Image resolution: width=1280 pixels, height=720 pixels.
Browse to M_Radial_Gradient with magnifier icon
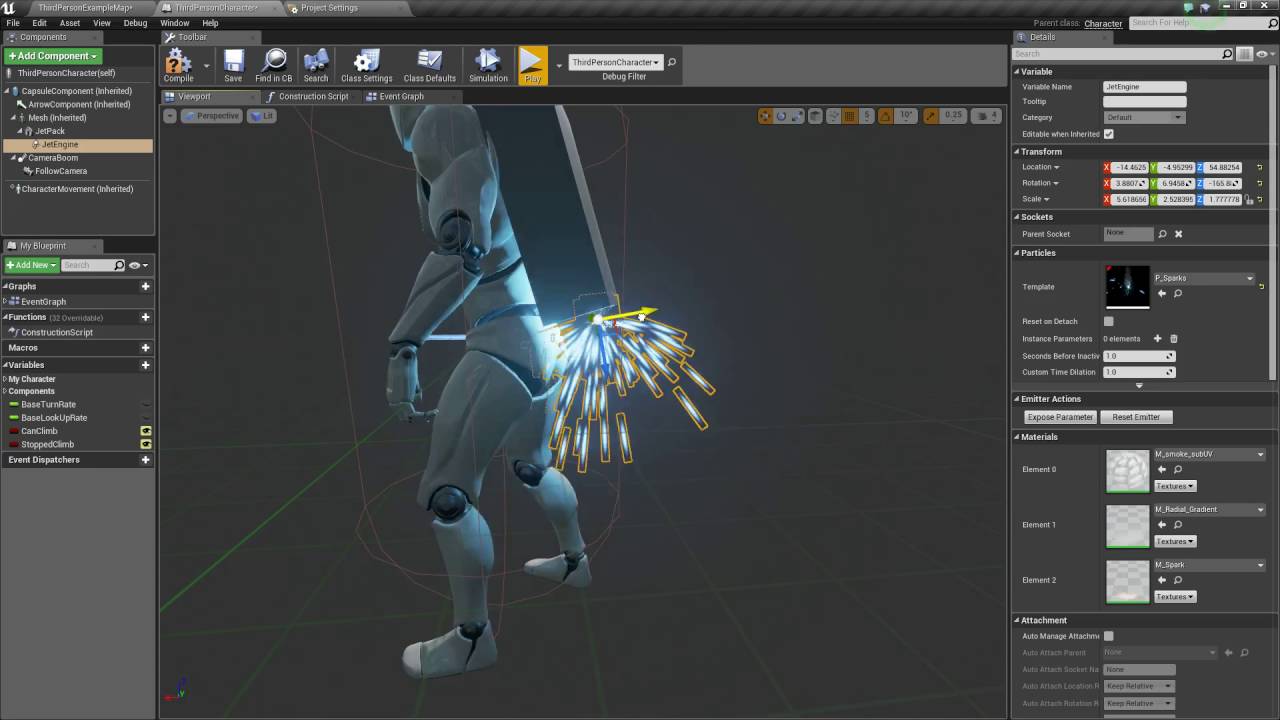(1177, 525)
